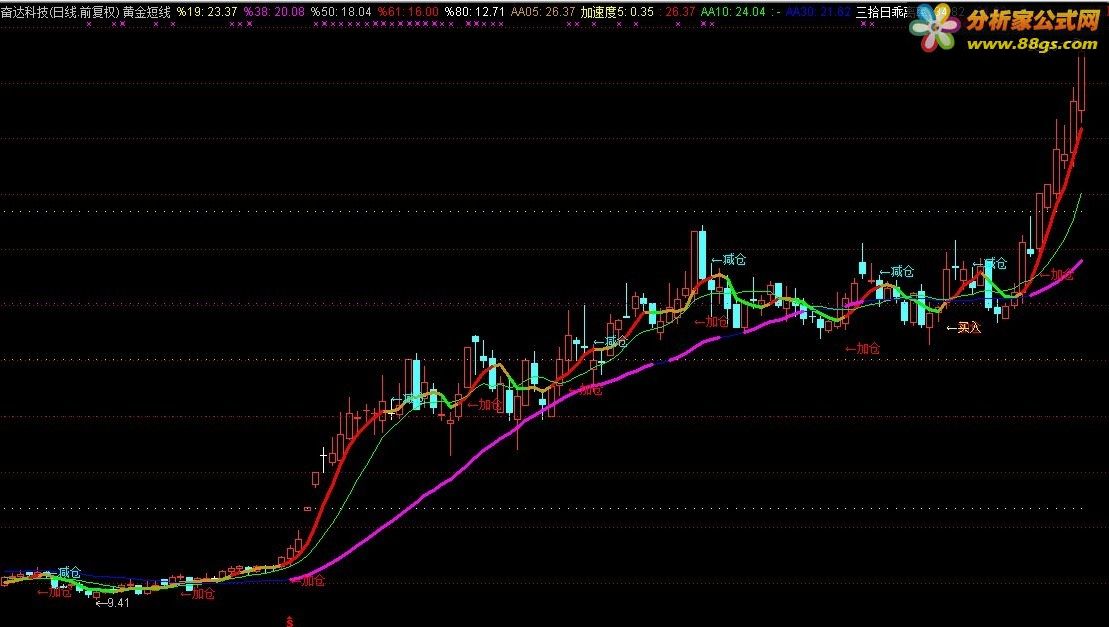Click the blue AA30 moving average label
This screenshot has height=627, width=1109.
(818, 11)
